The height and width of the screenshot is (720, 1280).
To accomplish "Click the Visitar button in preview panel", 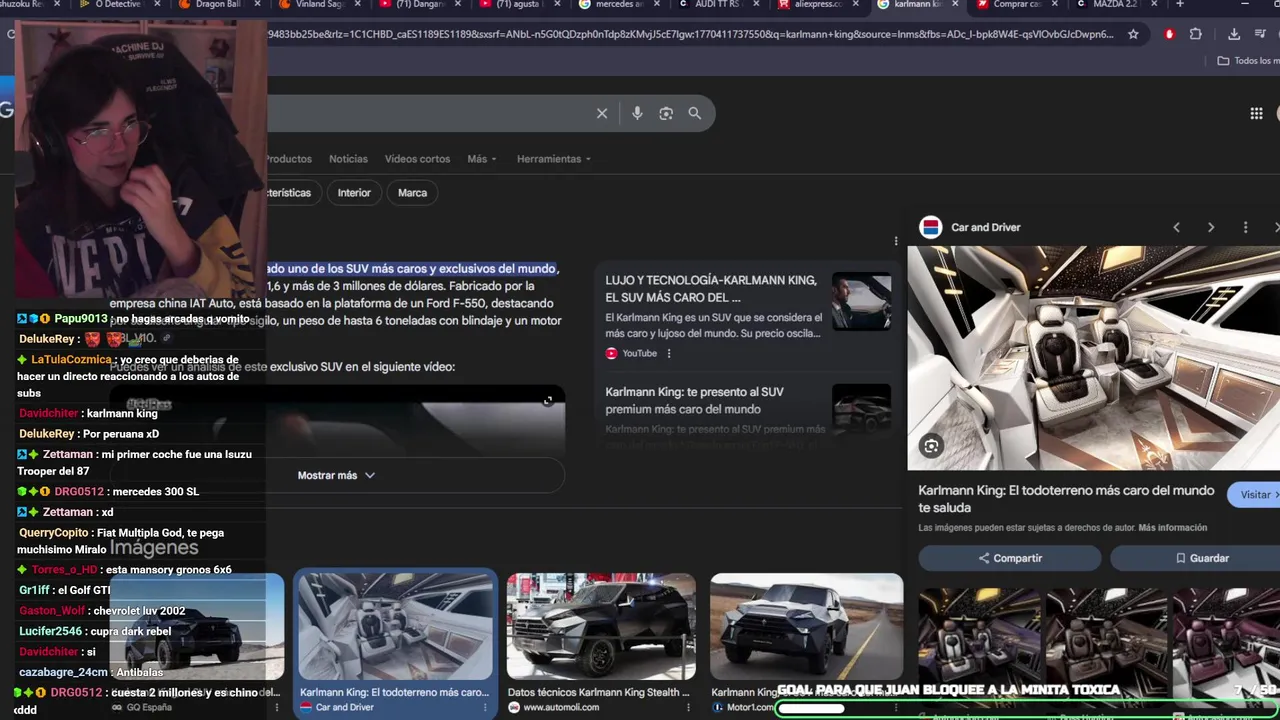I will coord(1256,494).
